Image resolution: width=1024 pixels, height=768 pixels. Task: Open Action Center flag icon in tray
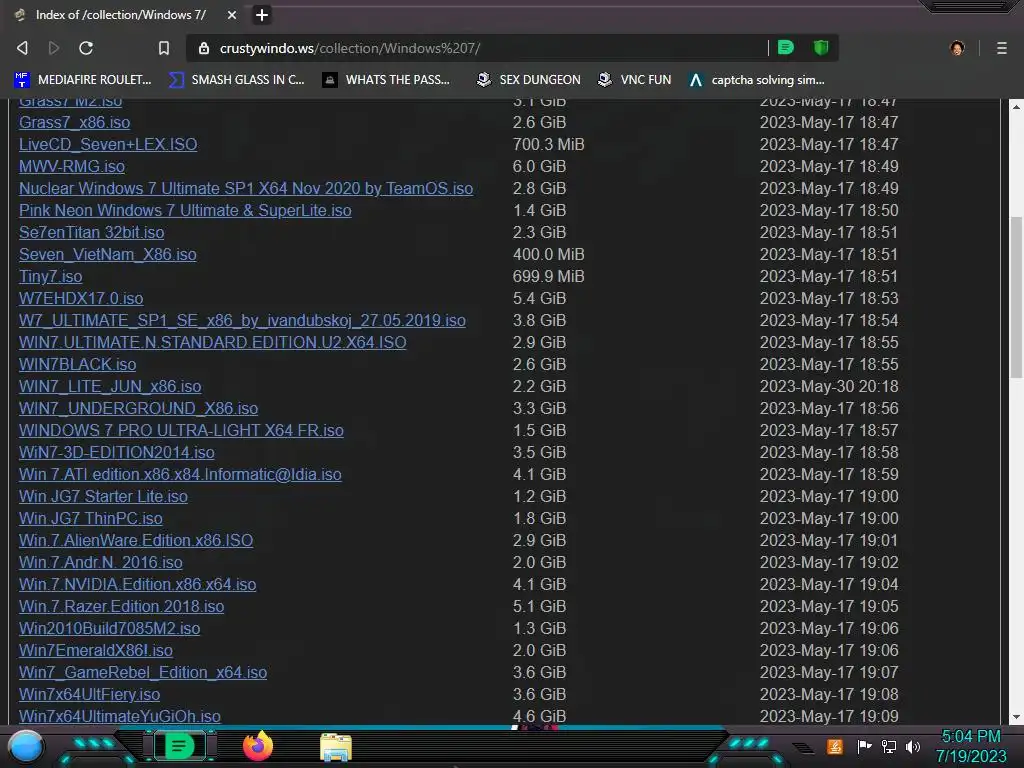[x=864, y=746]
